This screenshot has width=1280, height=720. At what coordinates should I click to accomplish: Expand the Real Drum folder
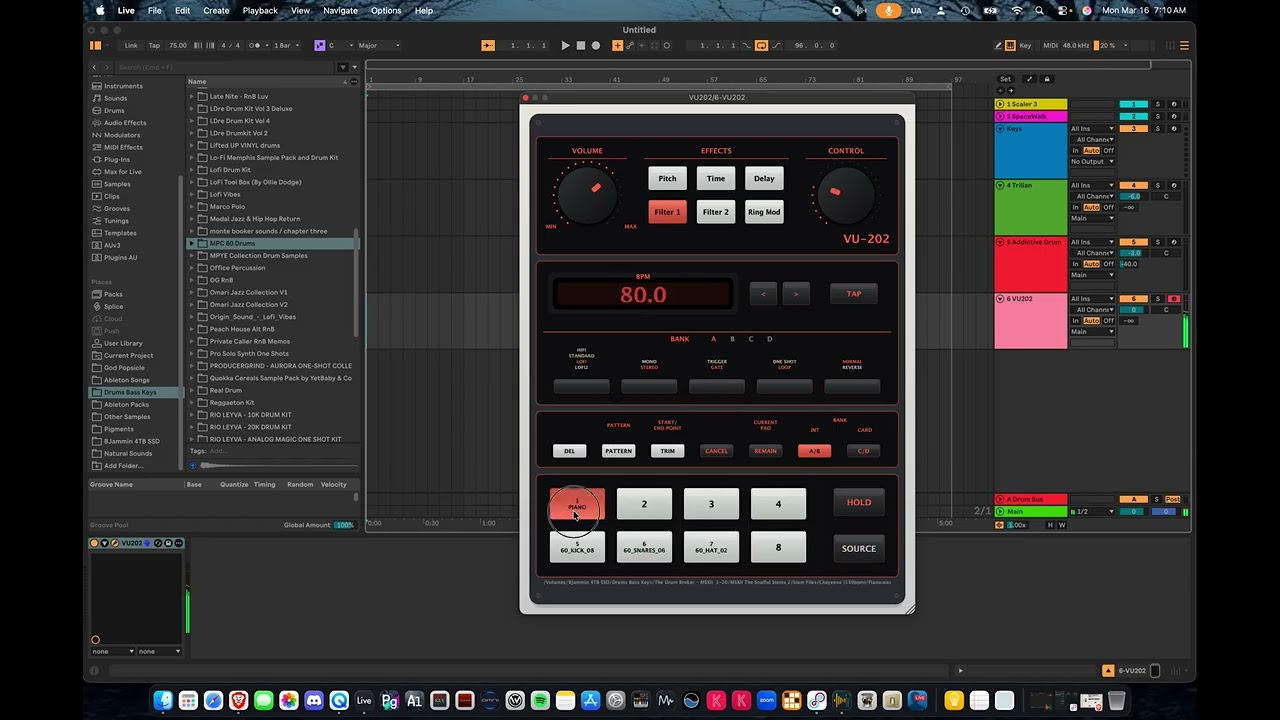[192, 390]
